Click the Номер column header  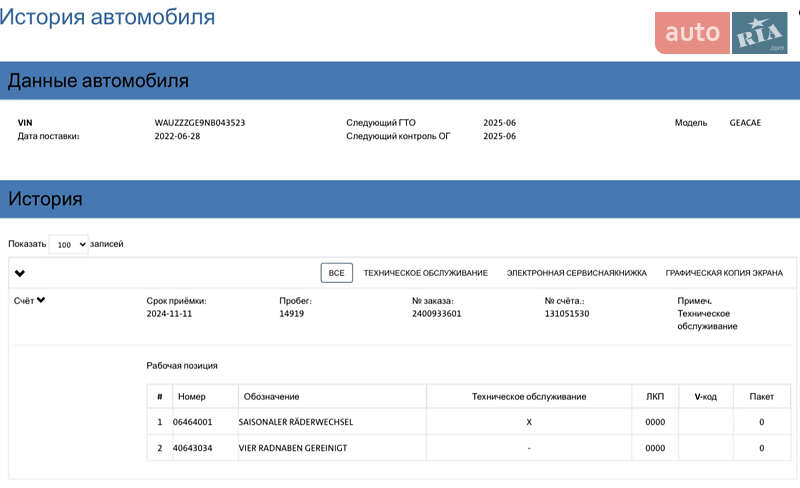click(x=191, y=397)
